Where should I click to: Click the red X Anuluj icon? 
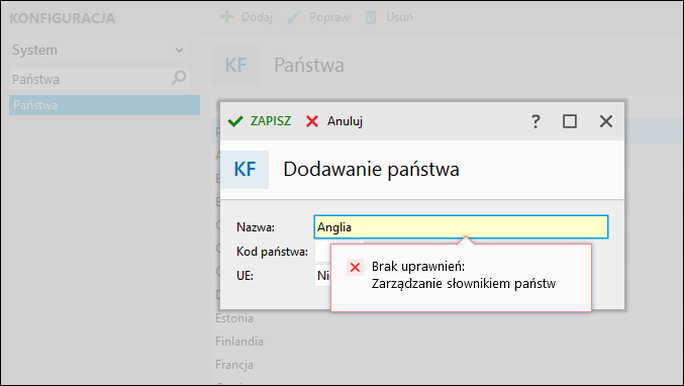[x=312, y=121]
